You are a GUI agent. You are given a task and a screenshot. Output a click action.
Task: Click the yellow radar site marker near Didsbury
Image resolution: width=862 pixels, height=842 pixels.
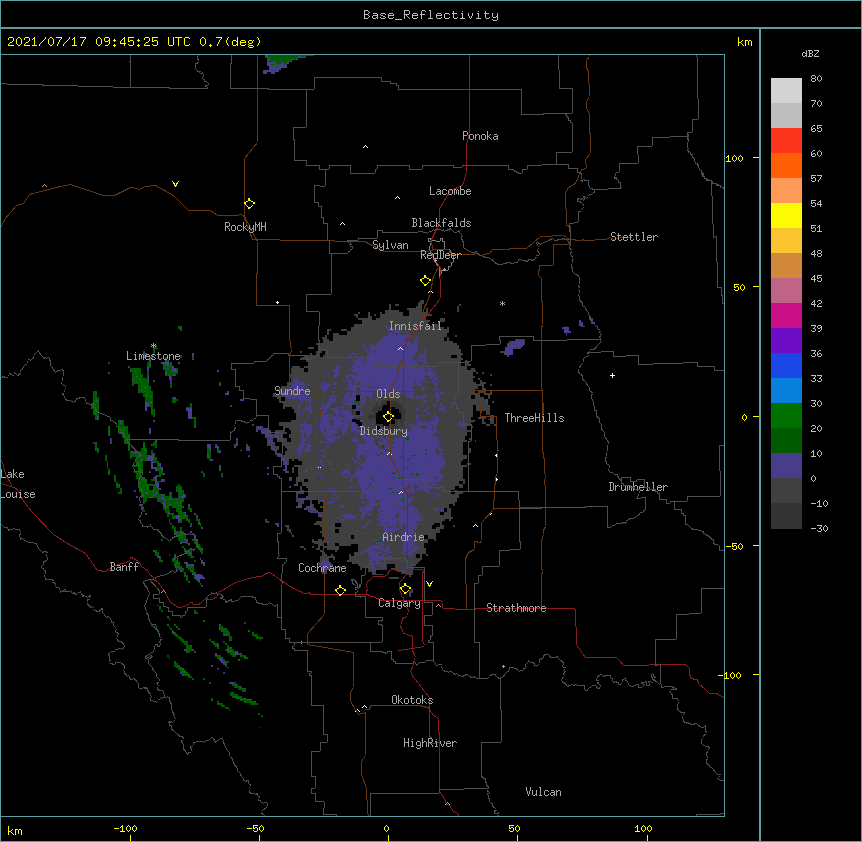[388, 417]
